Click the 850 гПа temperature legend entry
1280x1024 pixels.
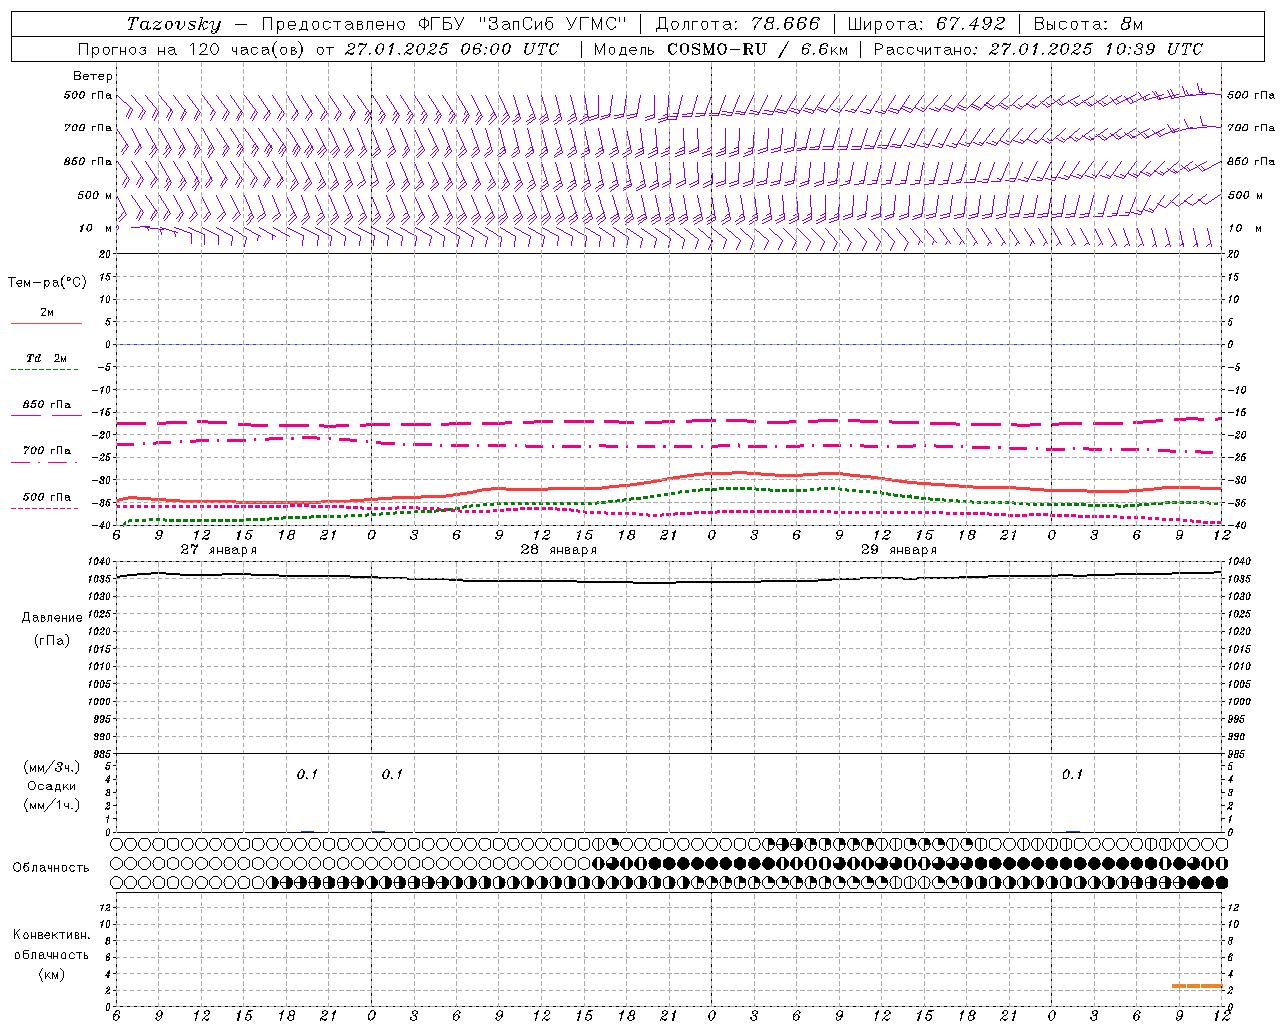(x=47, y=404)
